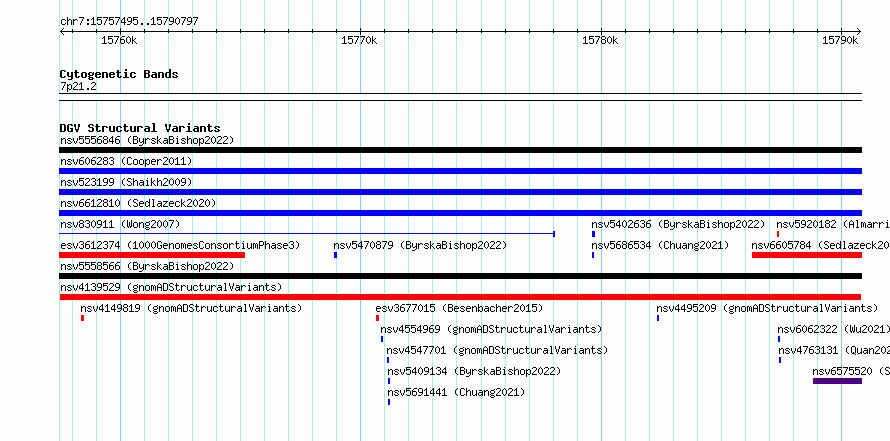890x441 pixels.
Task: Click the blue nsv4547701 marker
Action: click(388, 360)
